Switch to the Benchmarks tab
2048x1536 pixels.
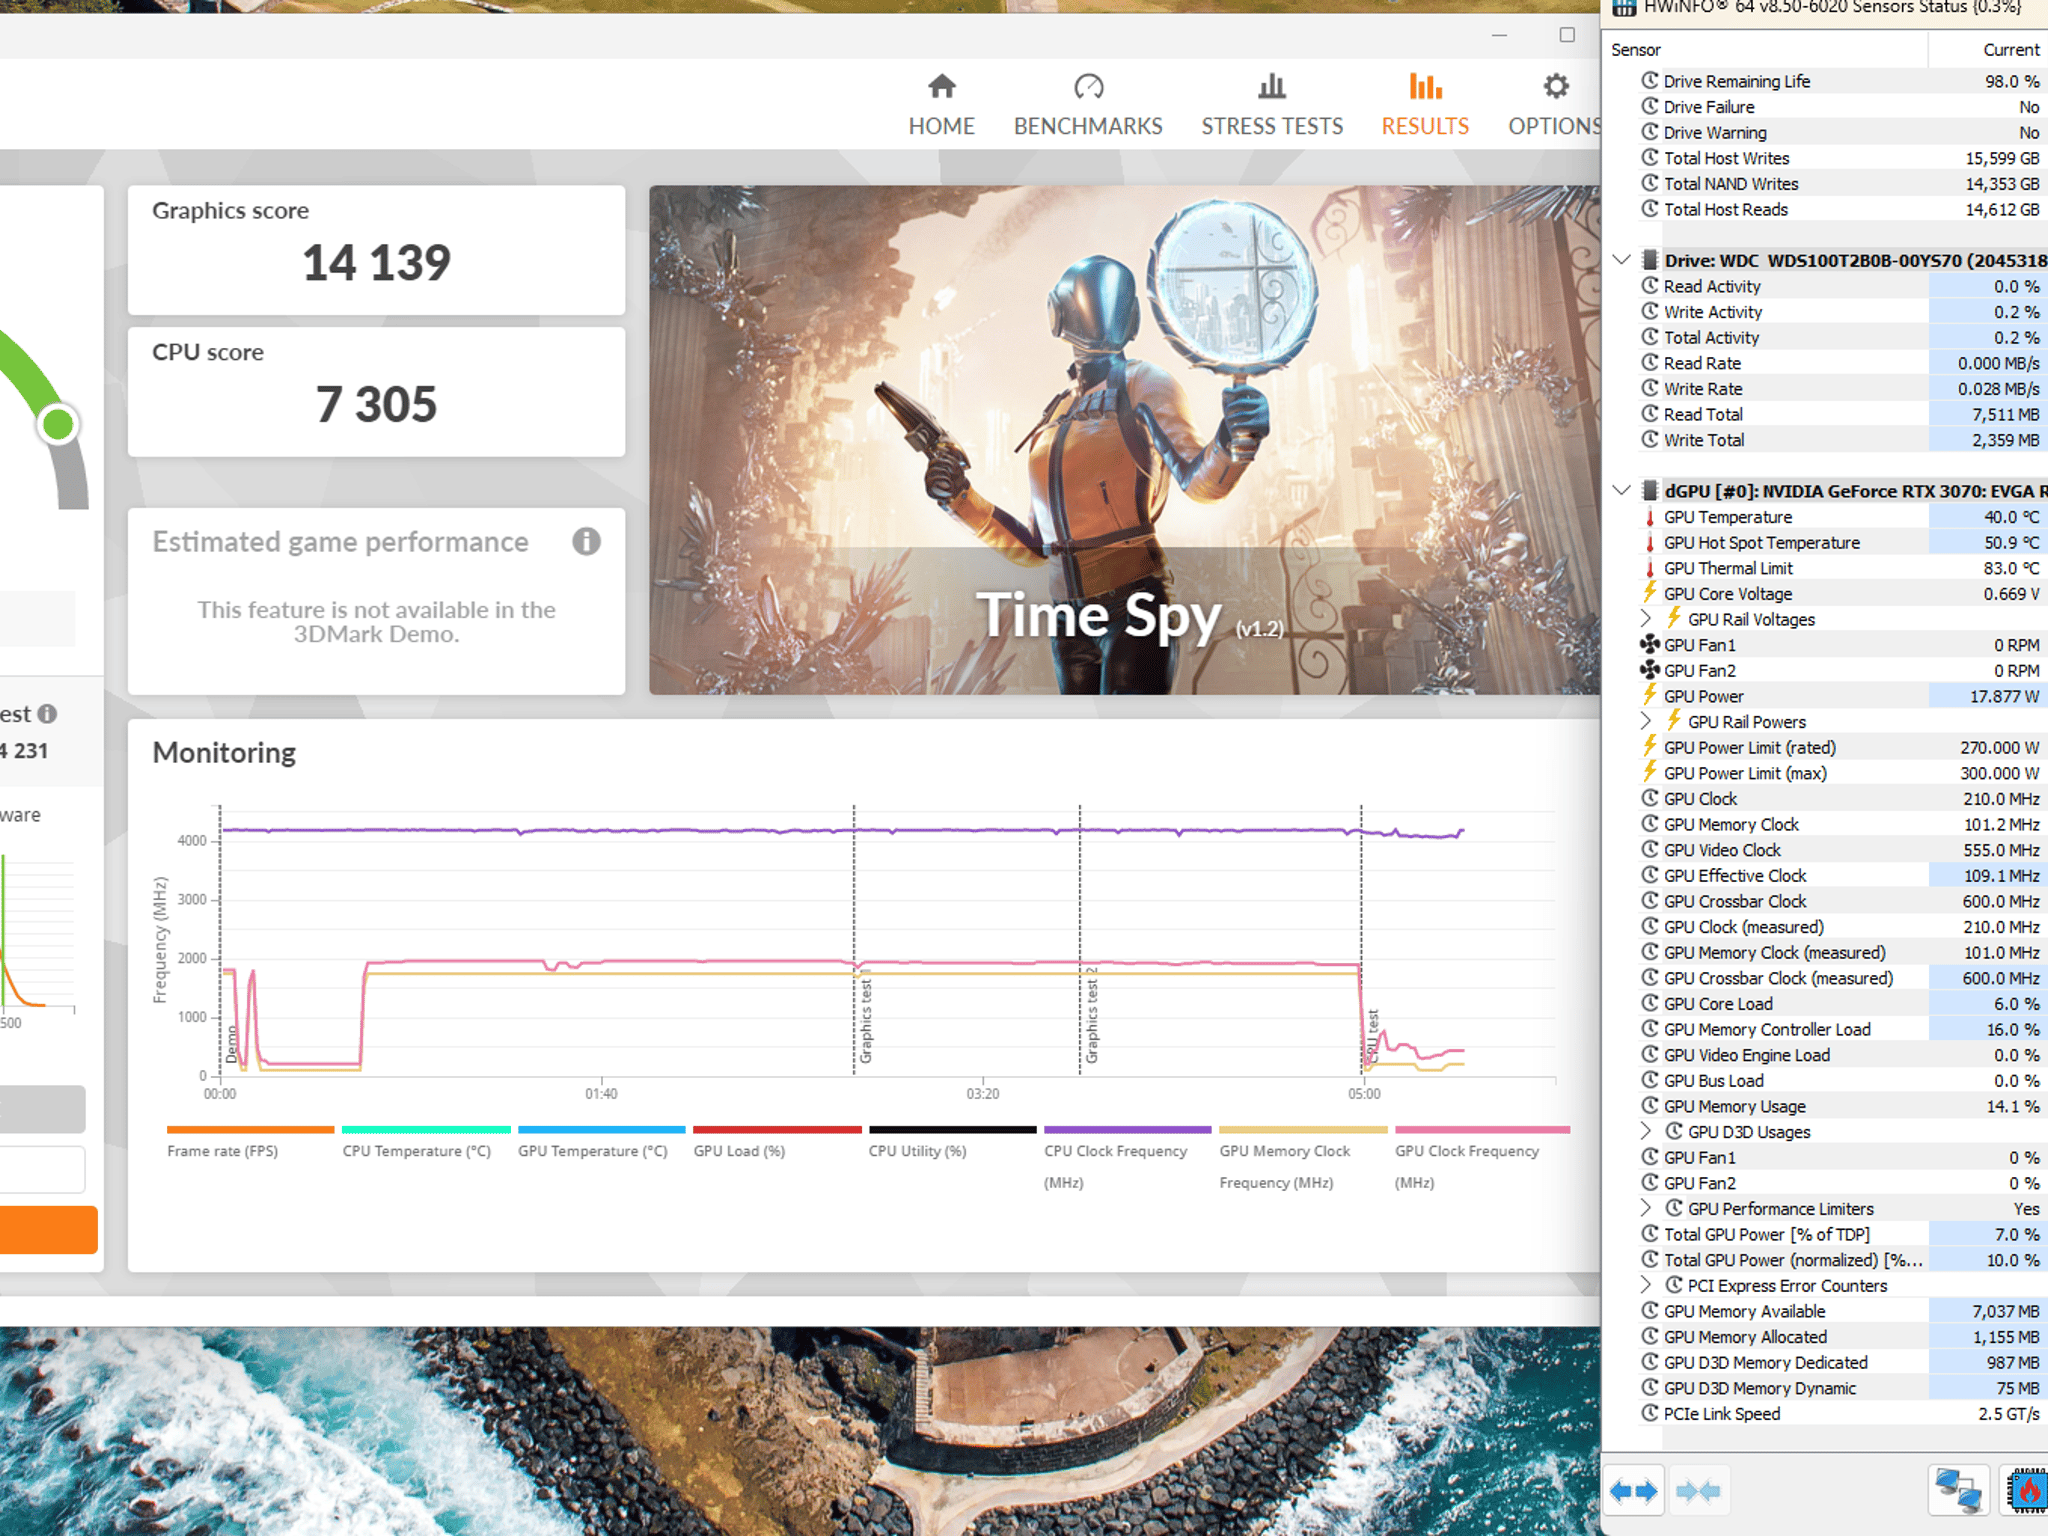pyautogui.click(x=1088, y=105)
